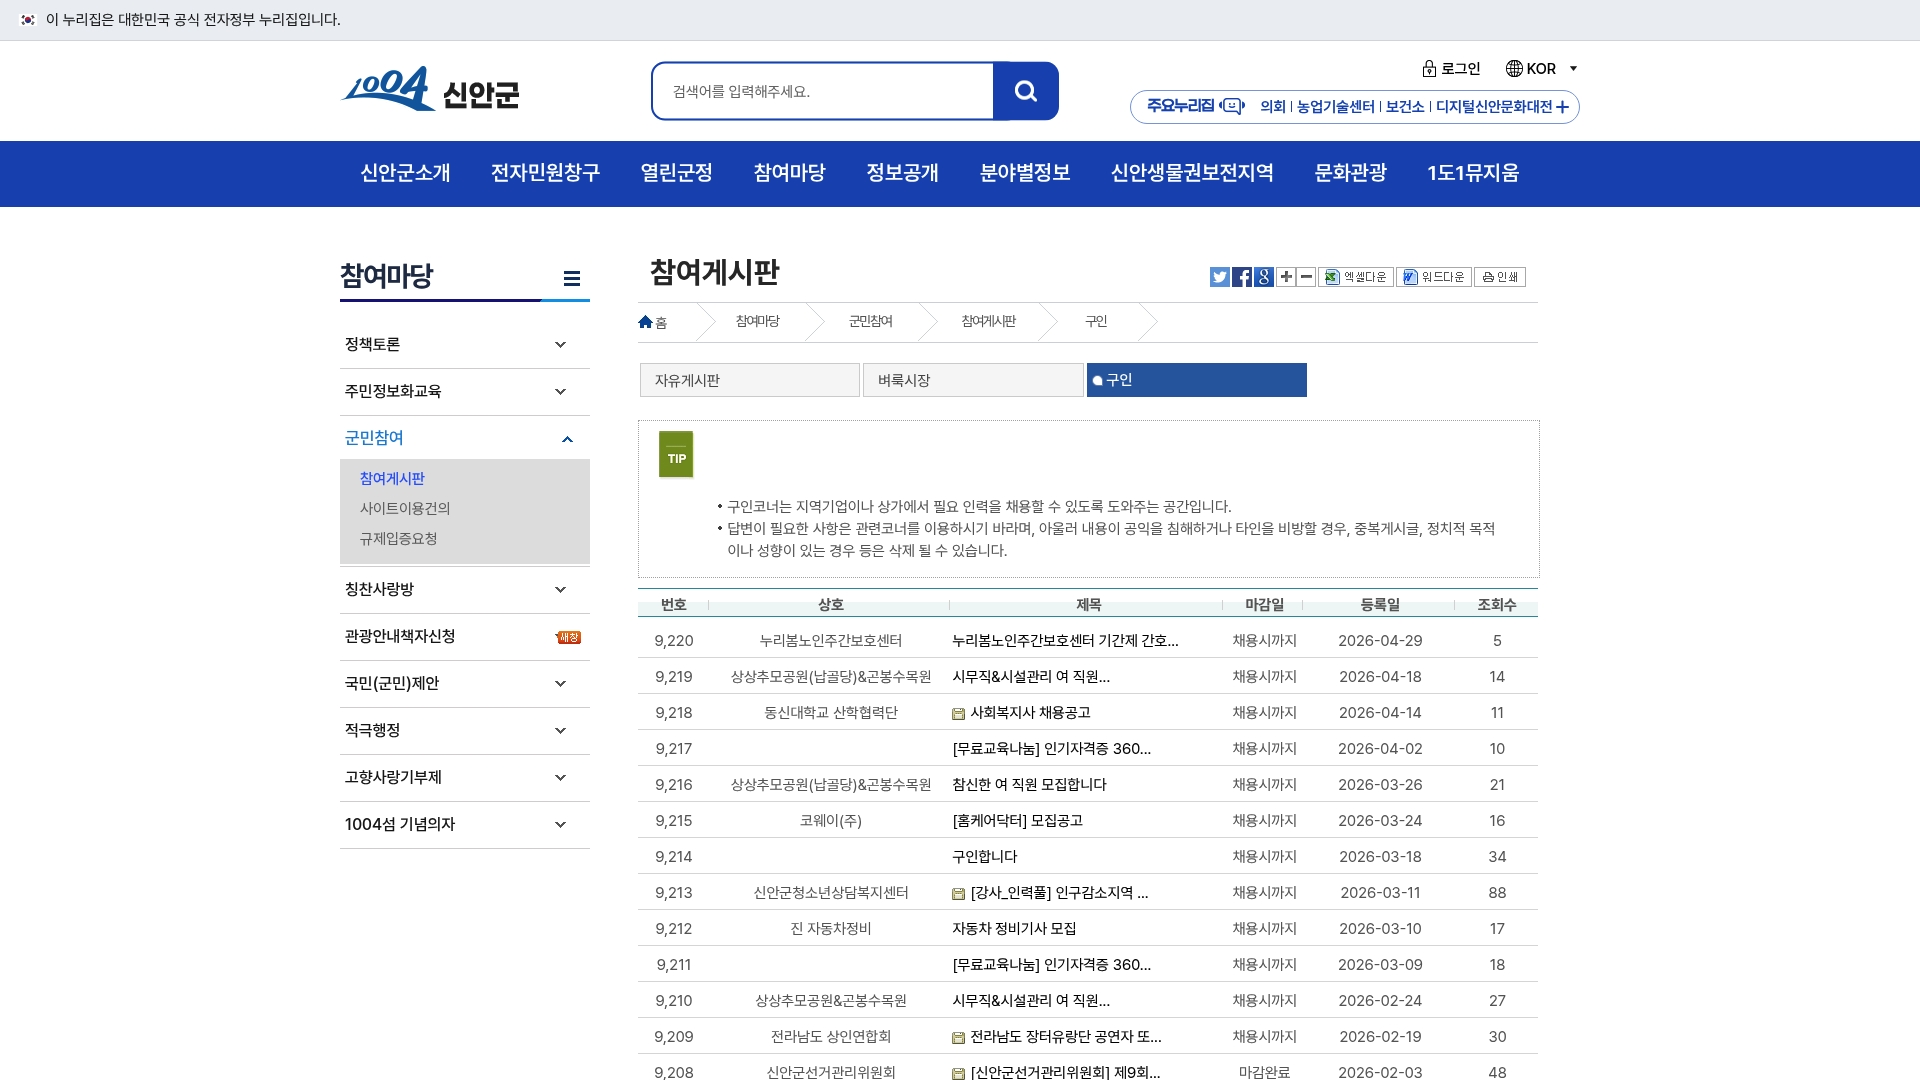Open the 보건소 link
1920x1080 pixels.
1405,107
